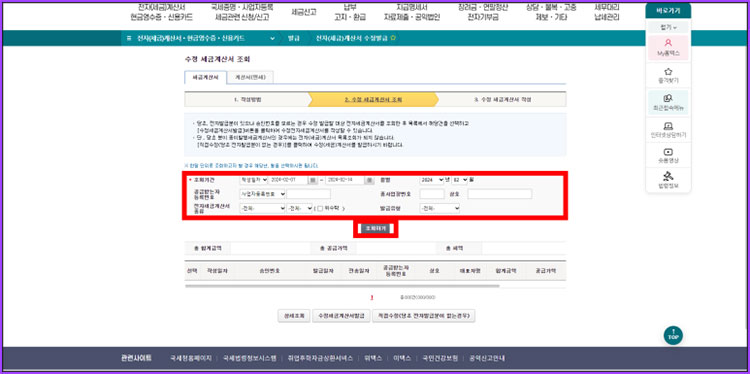This screenshot has height=374, width=750.
Task: Open the 법령정보 gavel icon in sidebar
Action: [668, 180]
